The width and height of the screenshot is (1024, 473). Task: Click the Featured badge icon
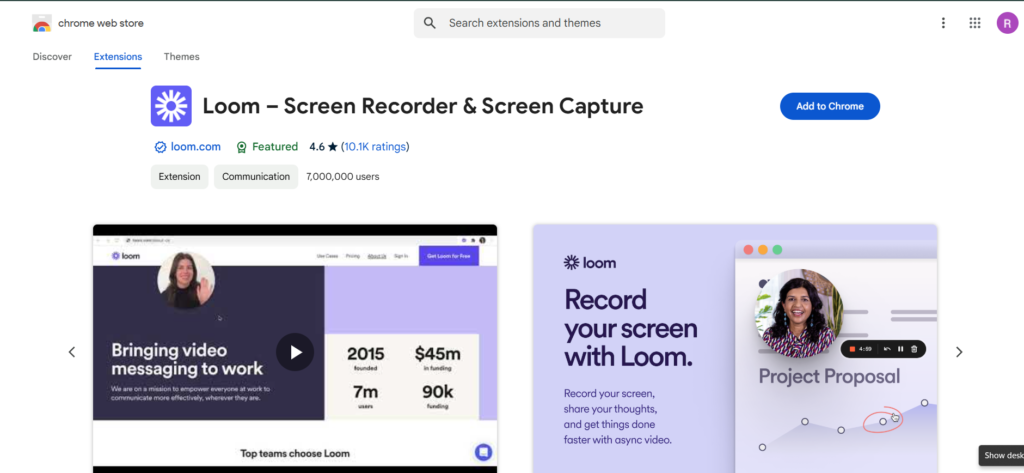point(242,147)
